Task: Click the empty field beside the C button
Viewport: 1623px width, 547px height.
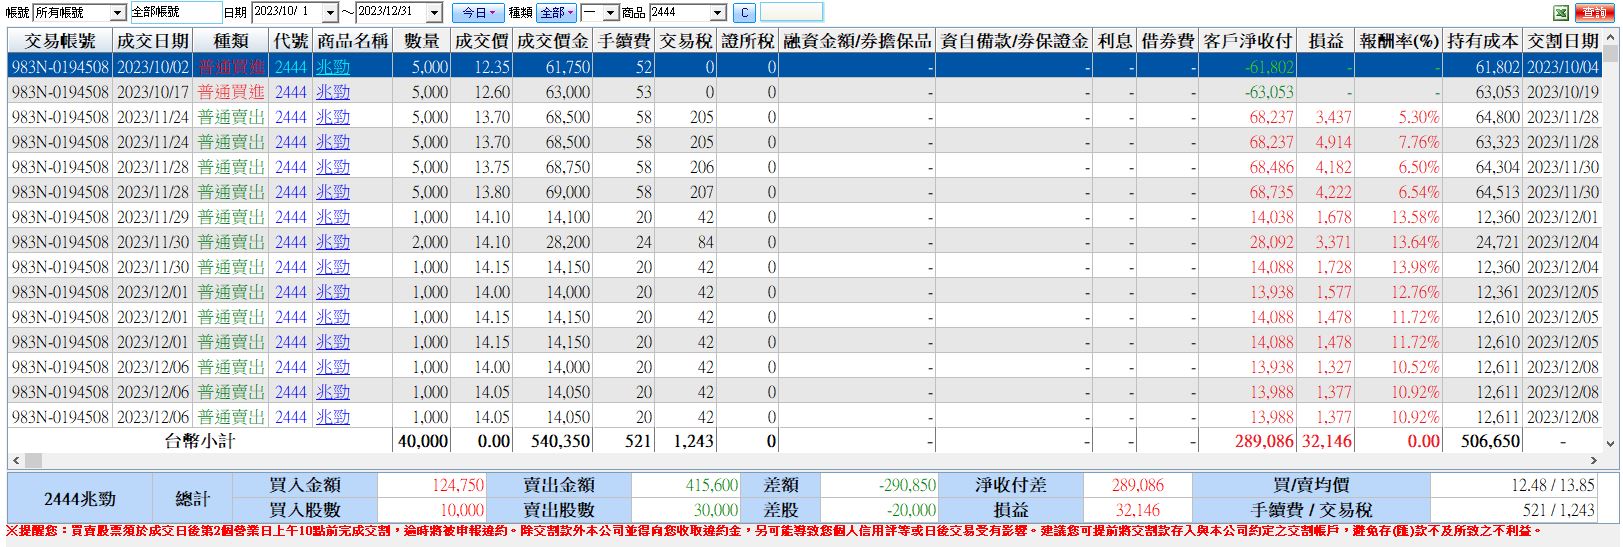Action: click(791, 13)
